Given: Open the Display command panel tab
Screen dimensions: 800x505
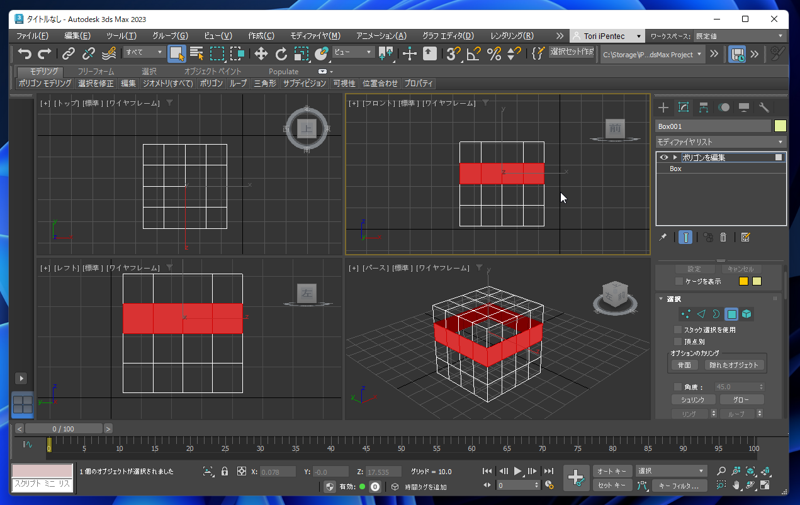Looking at the screenshot, I should pos(744,107).
